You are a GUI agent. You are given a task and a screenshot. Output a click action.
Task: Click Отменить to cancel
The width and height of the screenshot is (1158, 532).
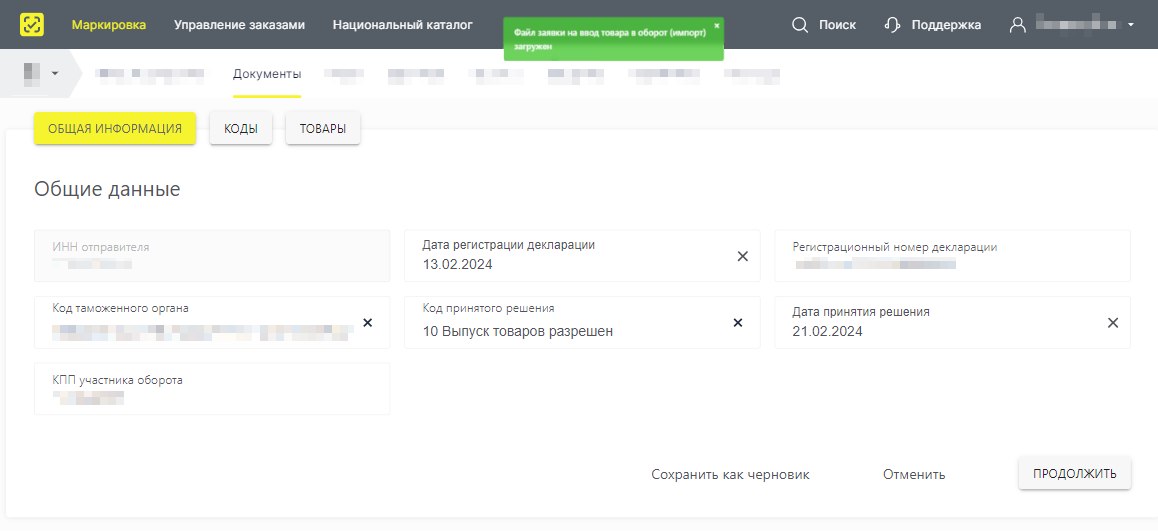point(914,474)
